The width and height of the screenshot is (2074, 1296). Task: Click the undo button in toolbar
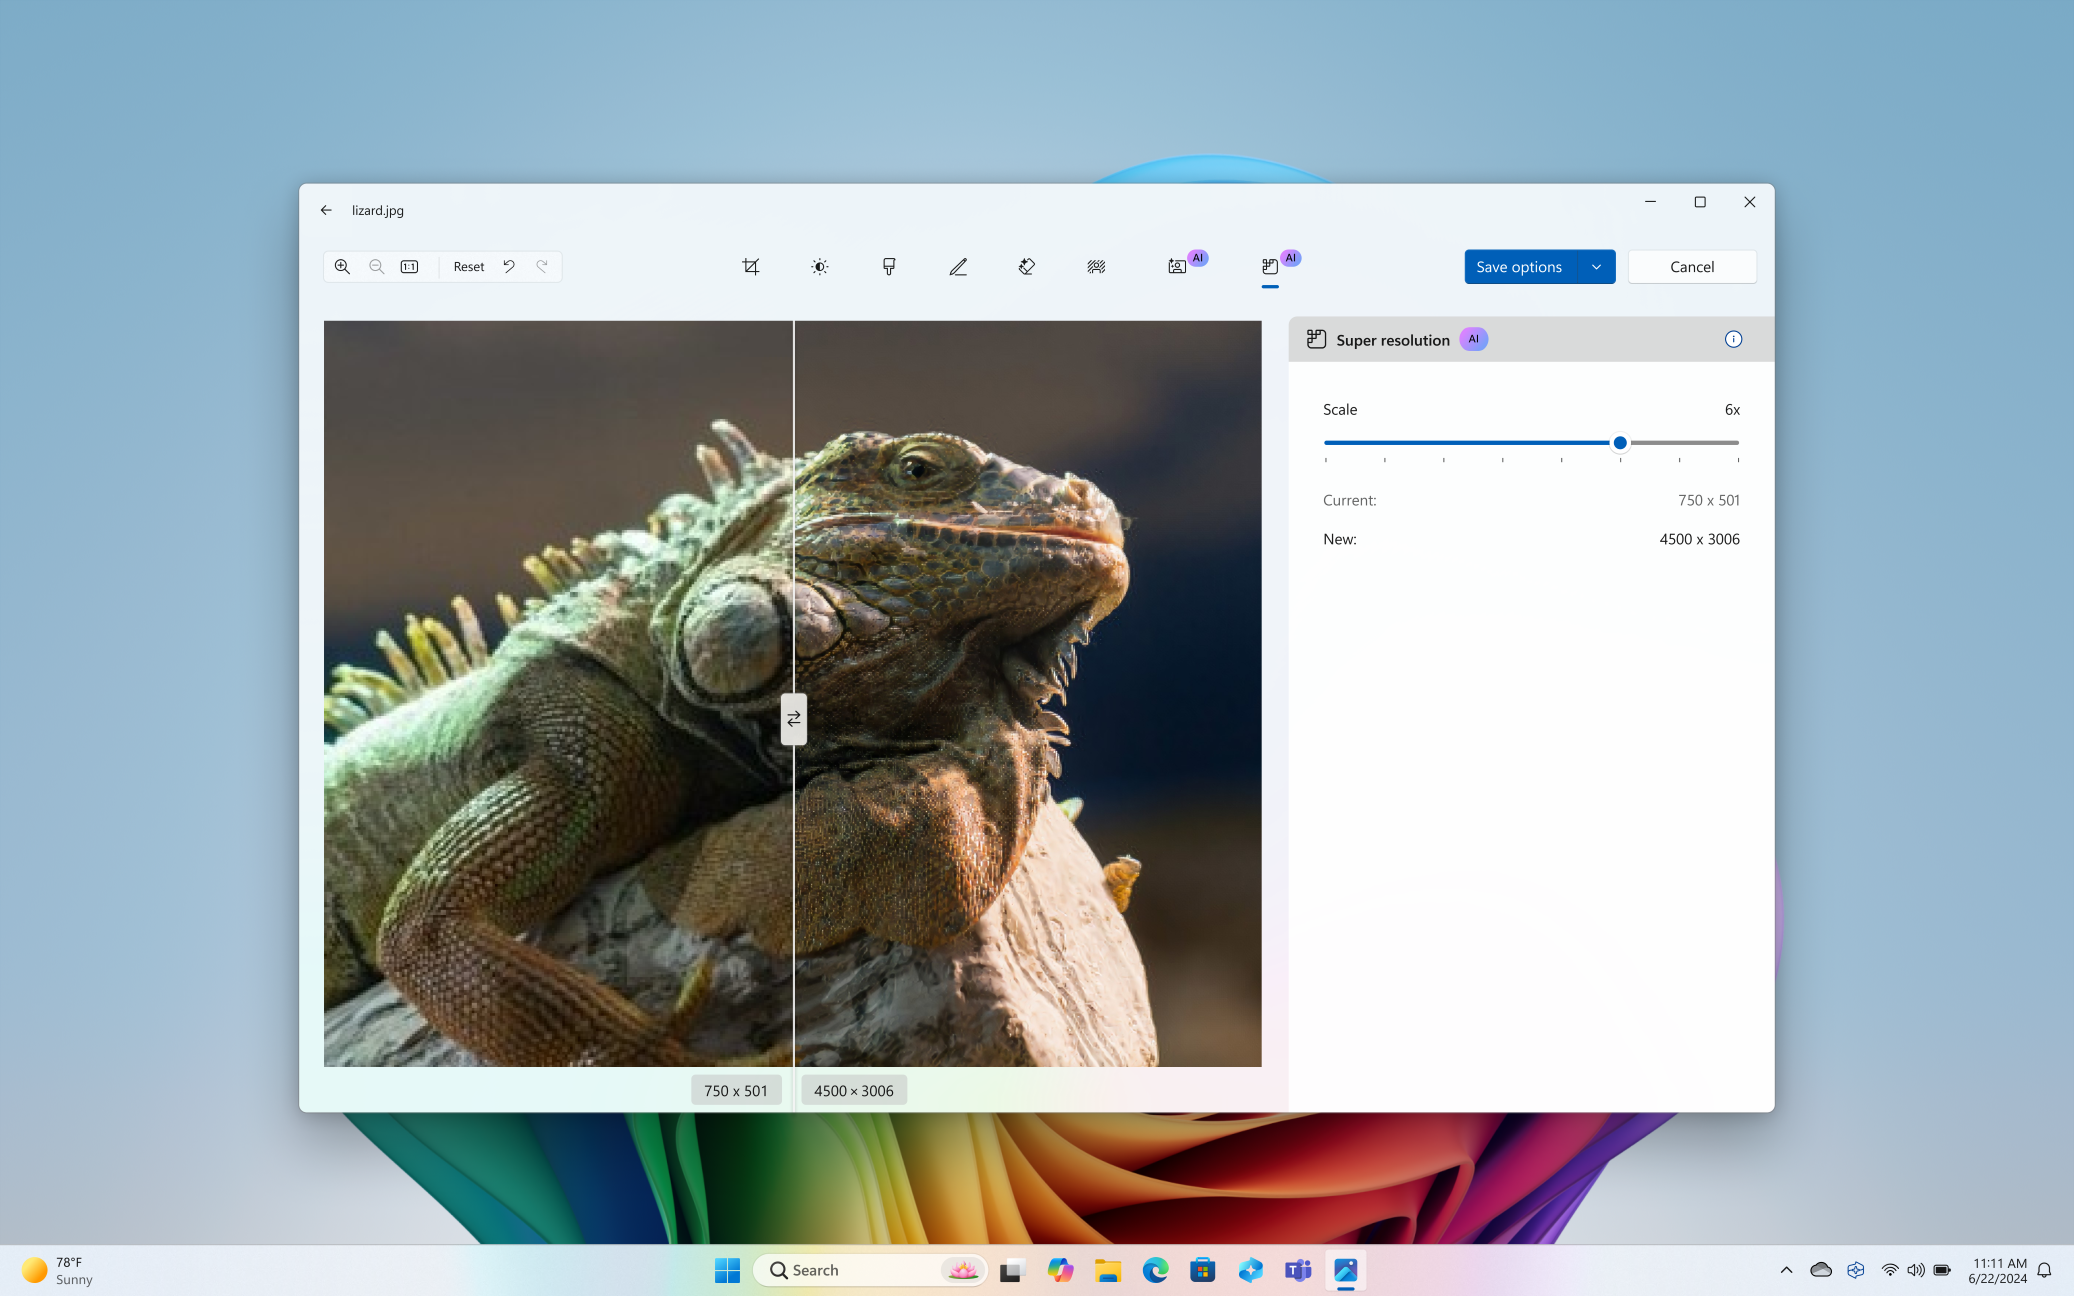click(508, 266)
